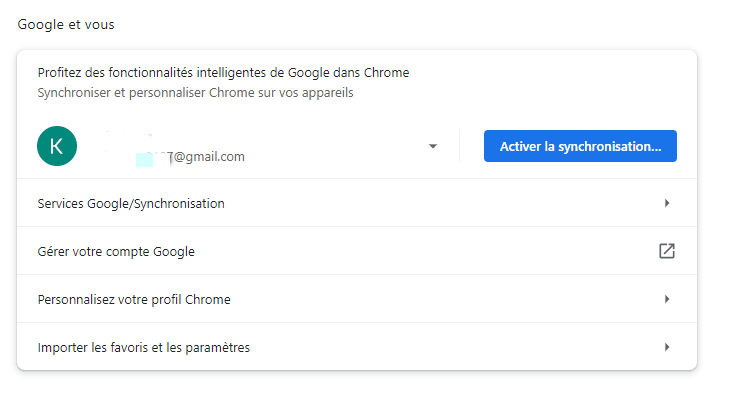Click the arrow beside Importer les favoris
Image resolution: width=745 pixels, height=401 pixels.
point(667,347)
